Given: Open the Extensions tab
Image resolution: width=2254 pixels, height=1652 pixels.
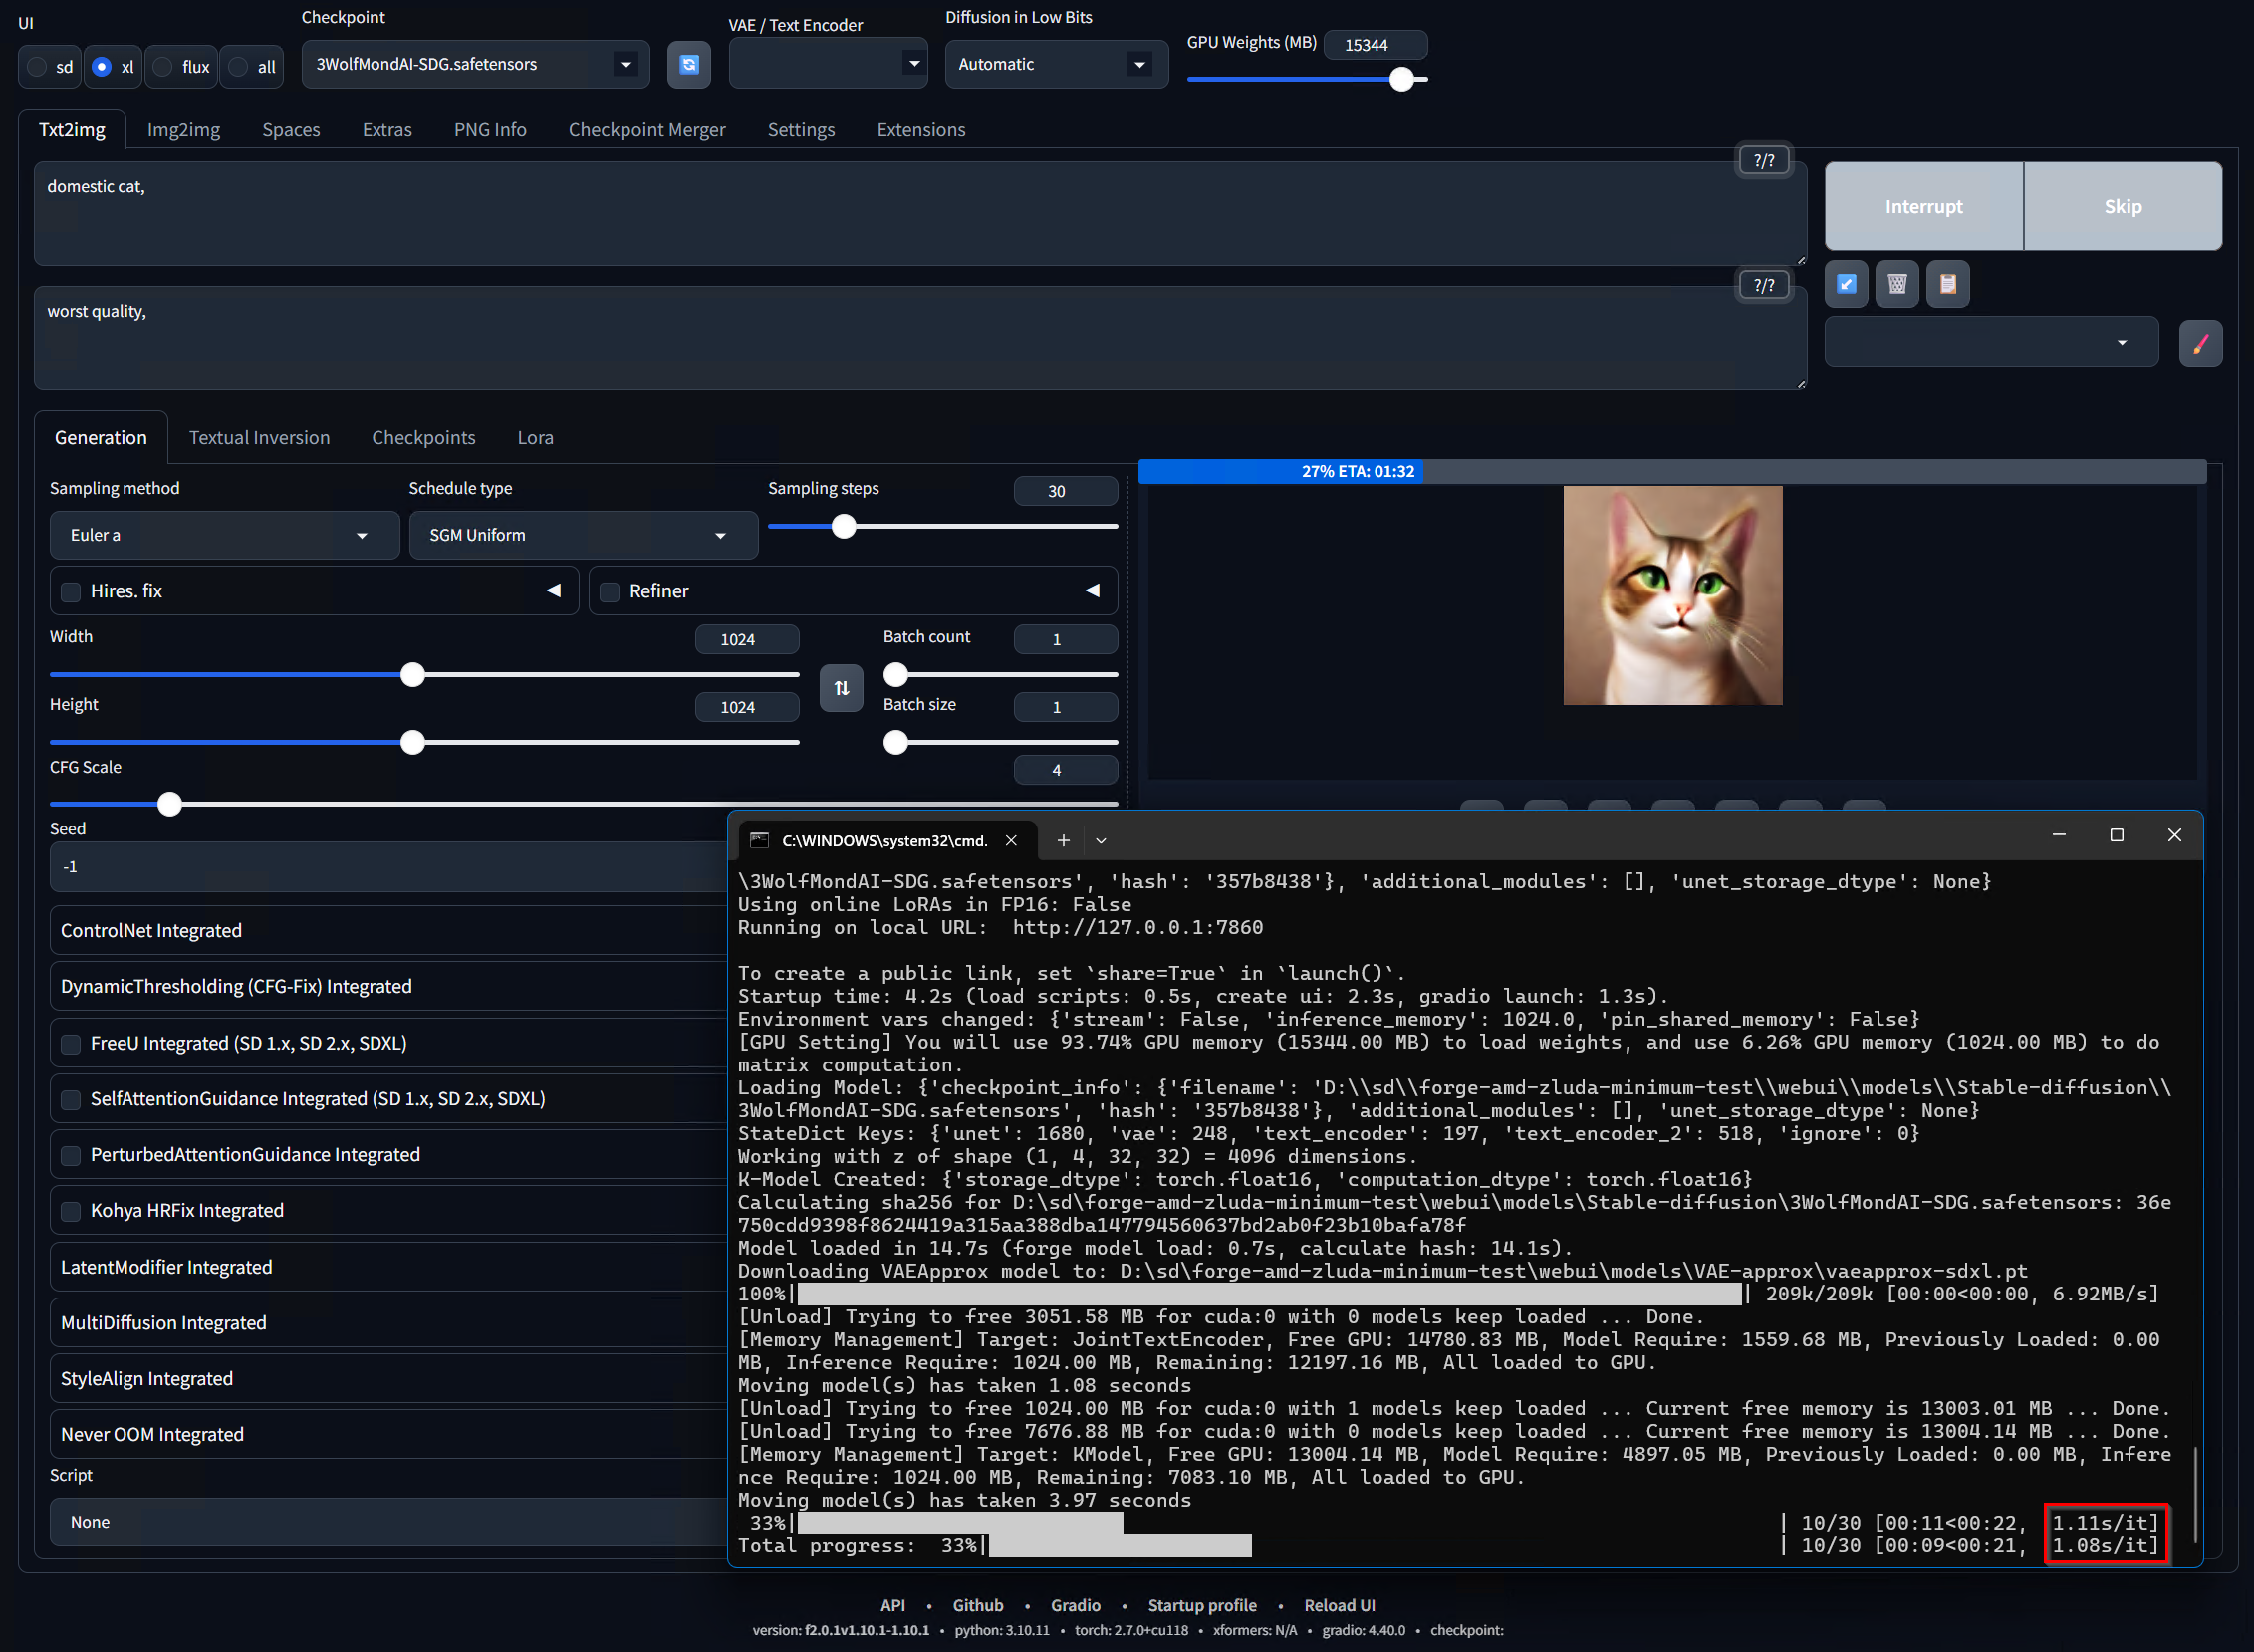Looking at the screenshot, I should pos(921,130).
